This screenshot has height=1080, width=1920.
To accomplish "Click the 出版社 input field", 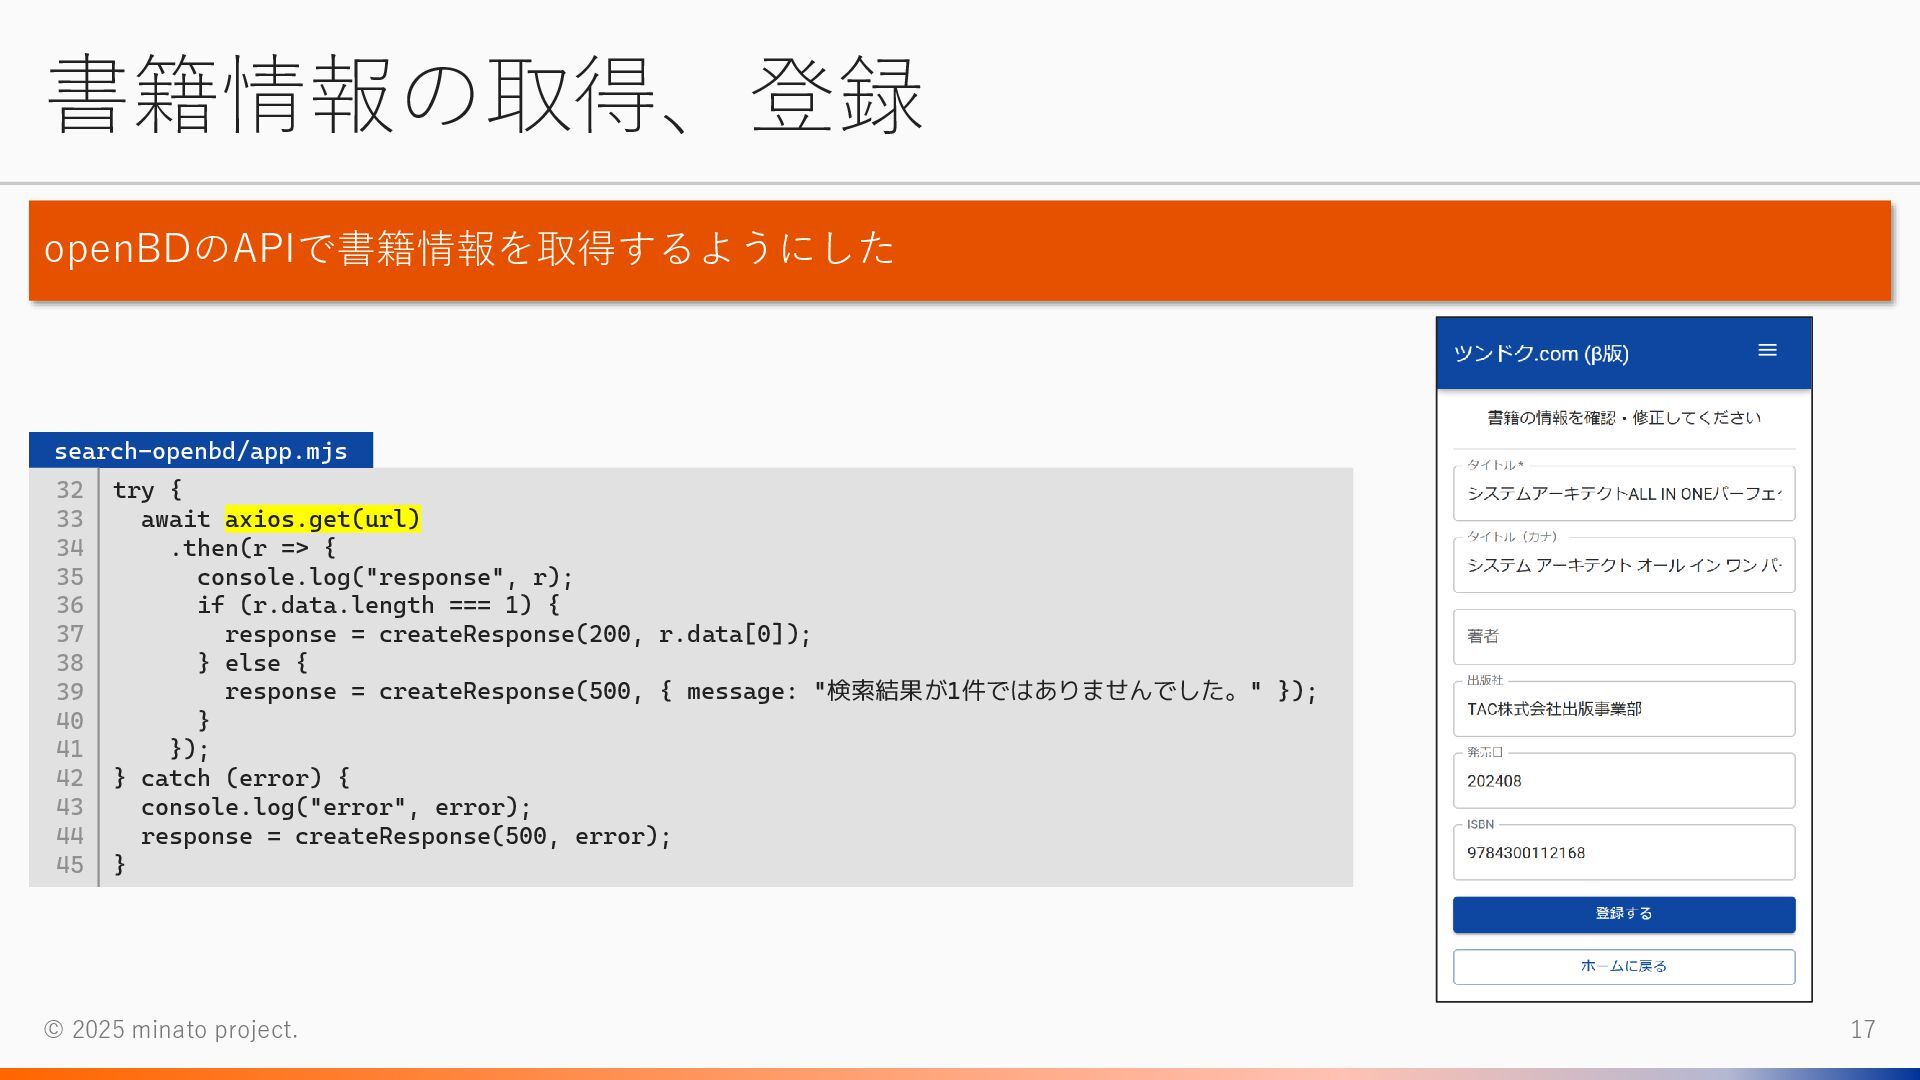I will point(1623,709).
